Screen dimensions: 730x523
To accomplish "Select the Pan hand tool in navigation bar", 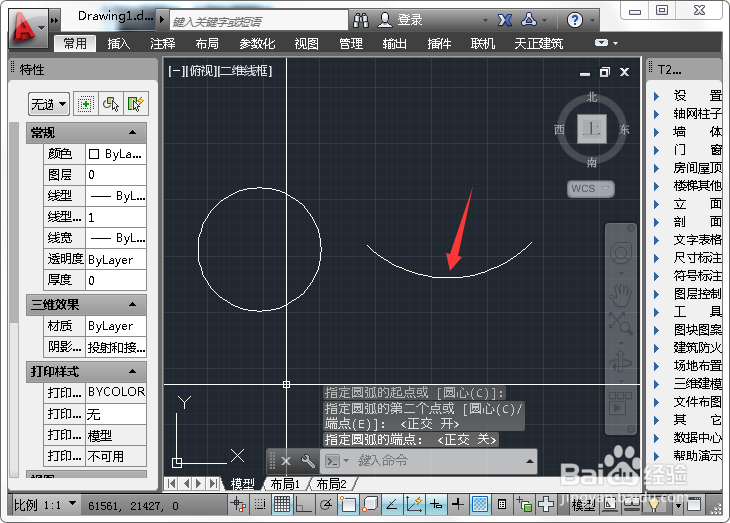I will pos(621,294).
